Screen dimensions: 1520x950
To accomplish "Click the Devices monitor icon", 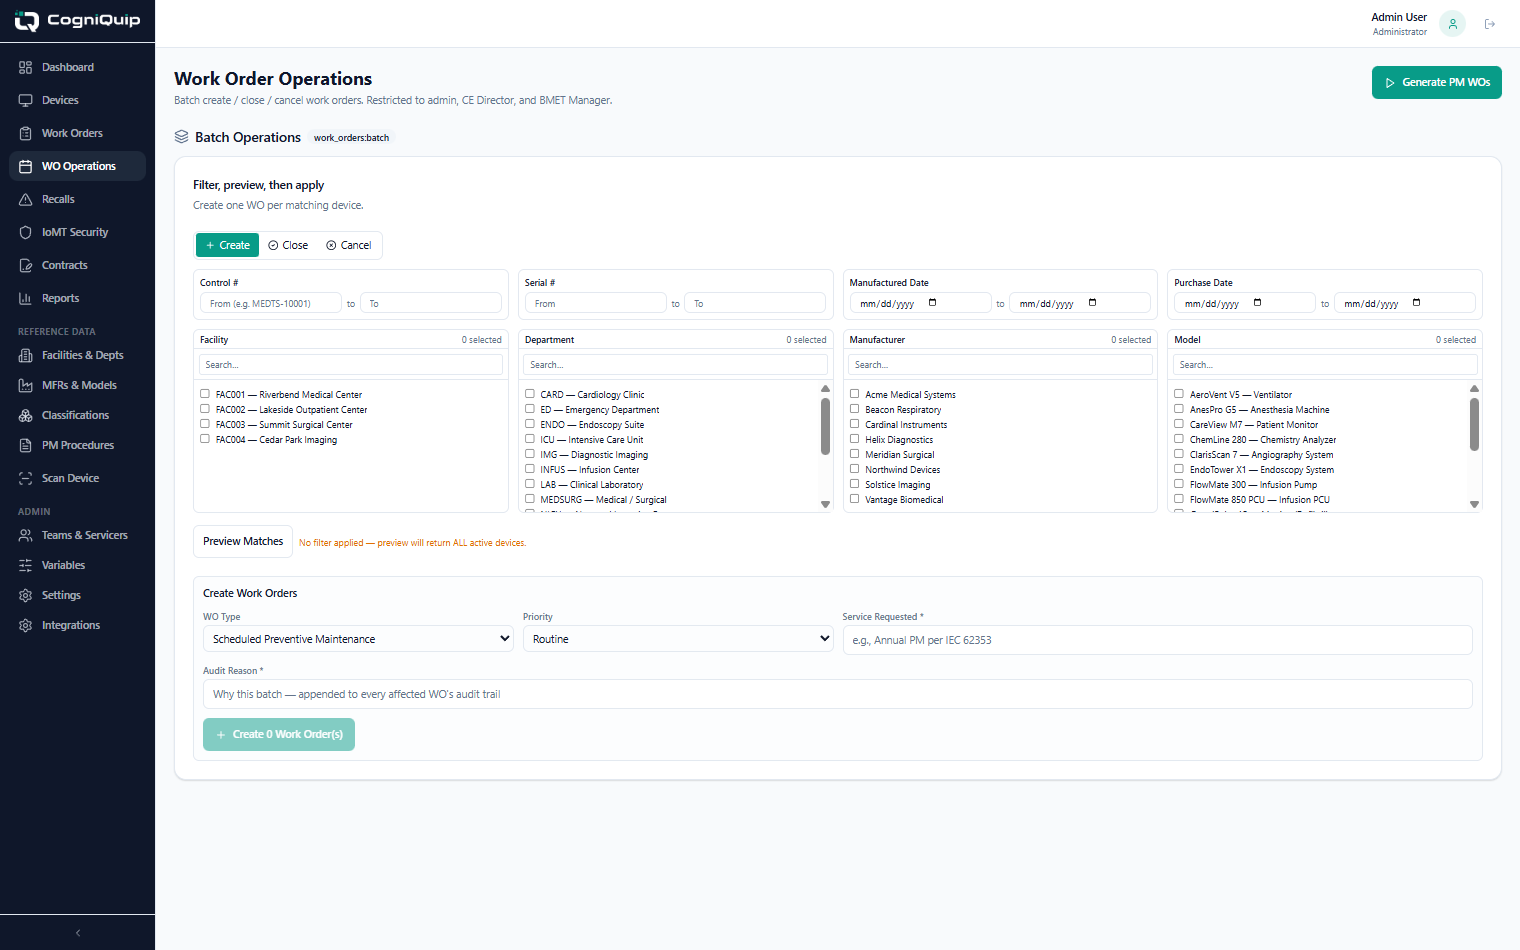I will 25,100.
